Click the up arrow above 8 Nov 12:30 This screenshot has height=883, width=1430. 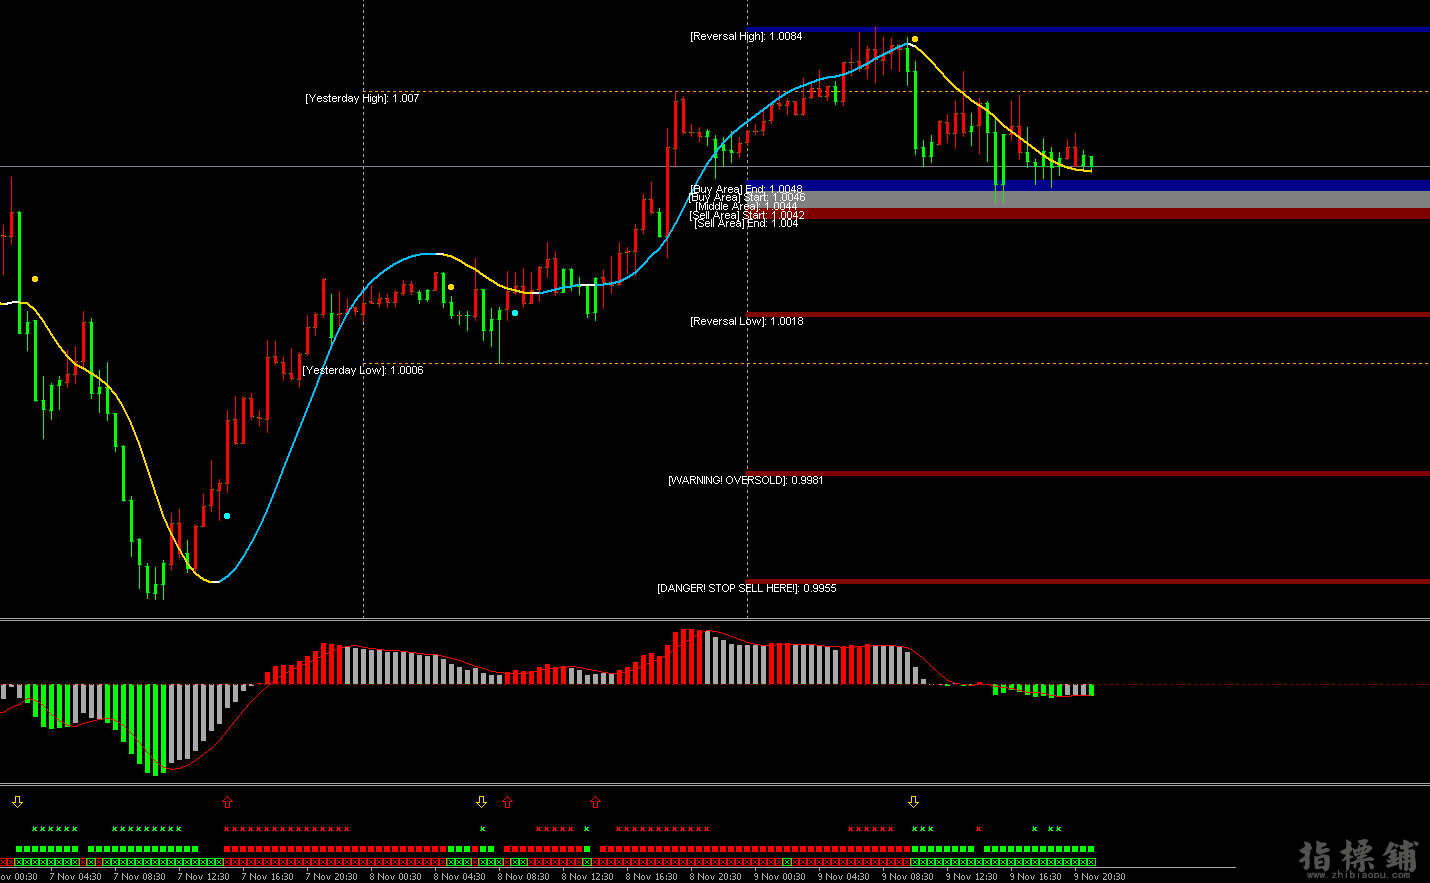point(595,802)
